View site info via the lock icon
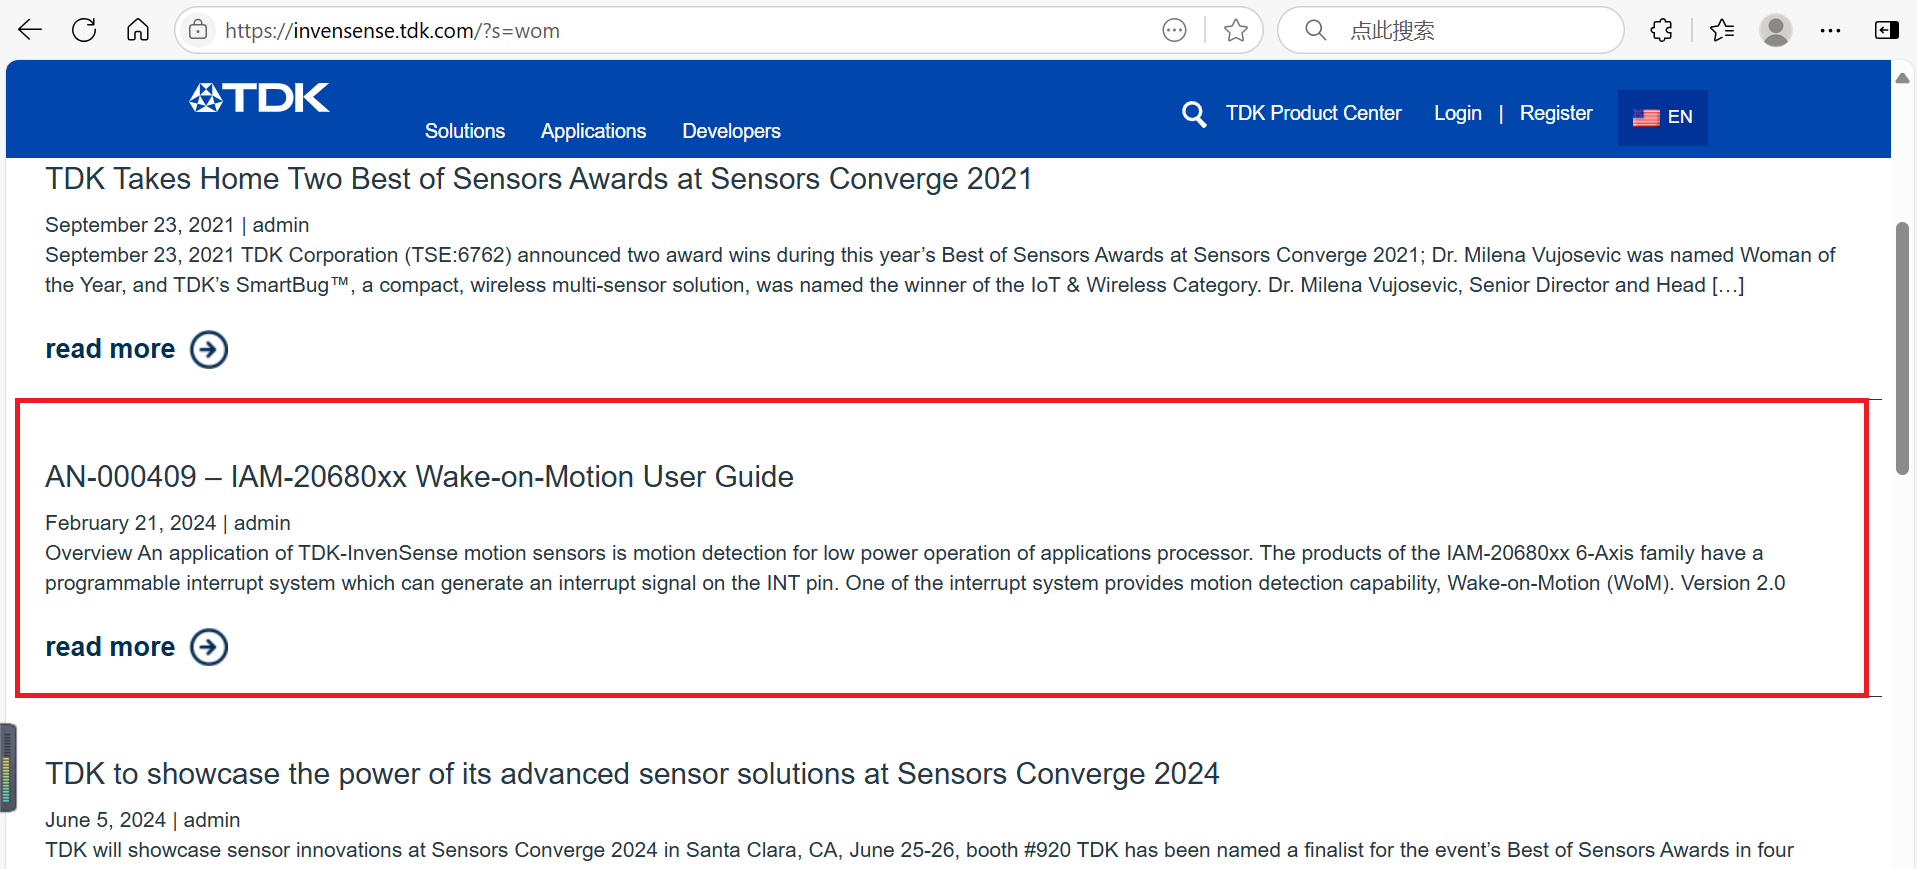 [199, 30]
